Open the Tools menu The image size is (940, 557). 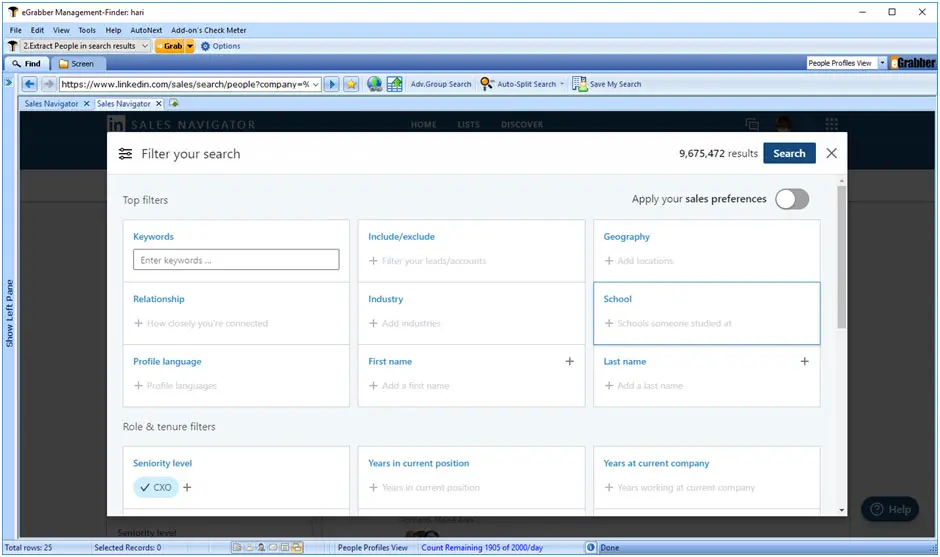(87, 30)
